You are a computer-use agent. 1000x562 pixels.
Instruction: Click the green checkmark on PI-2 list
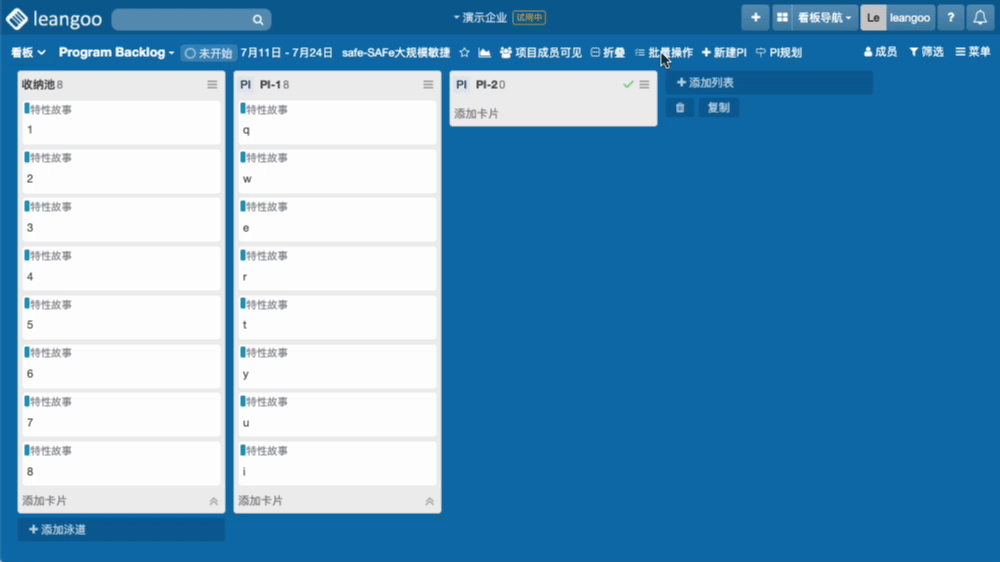[x=628, y=85]
